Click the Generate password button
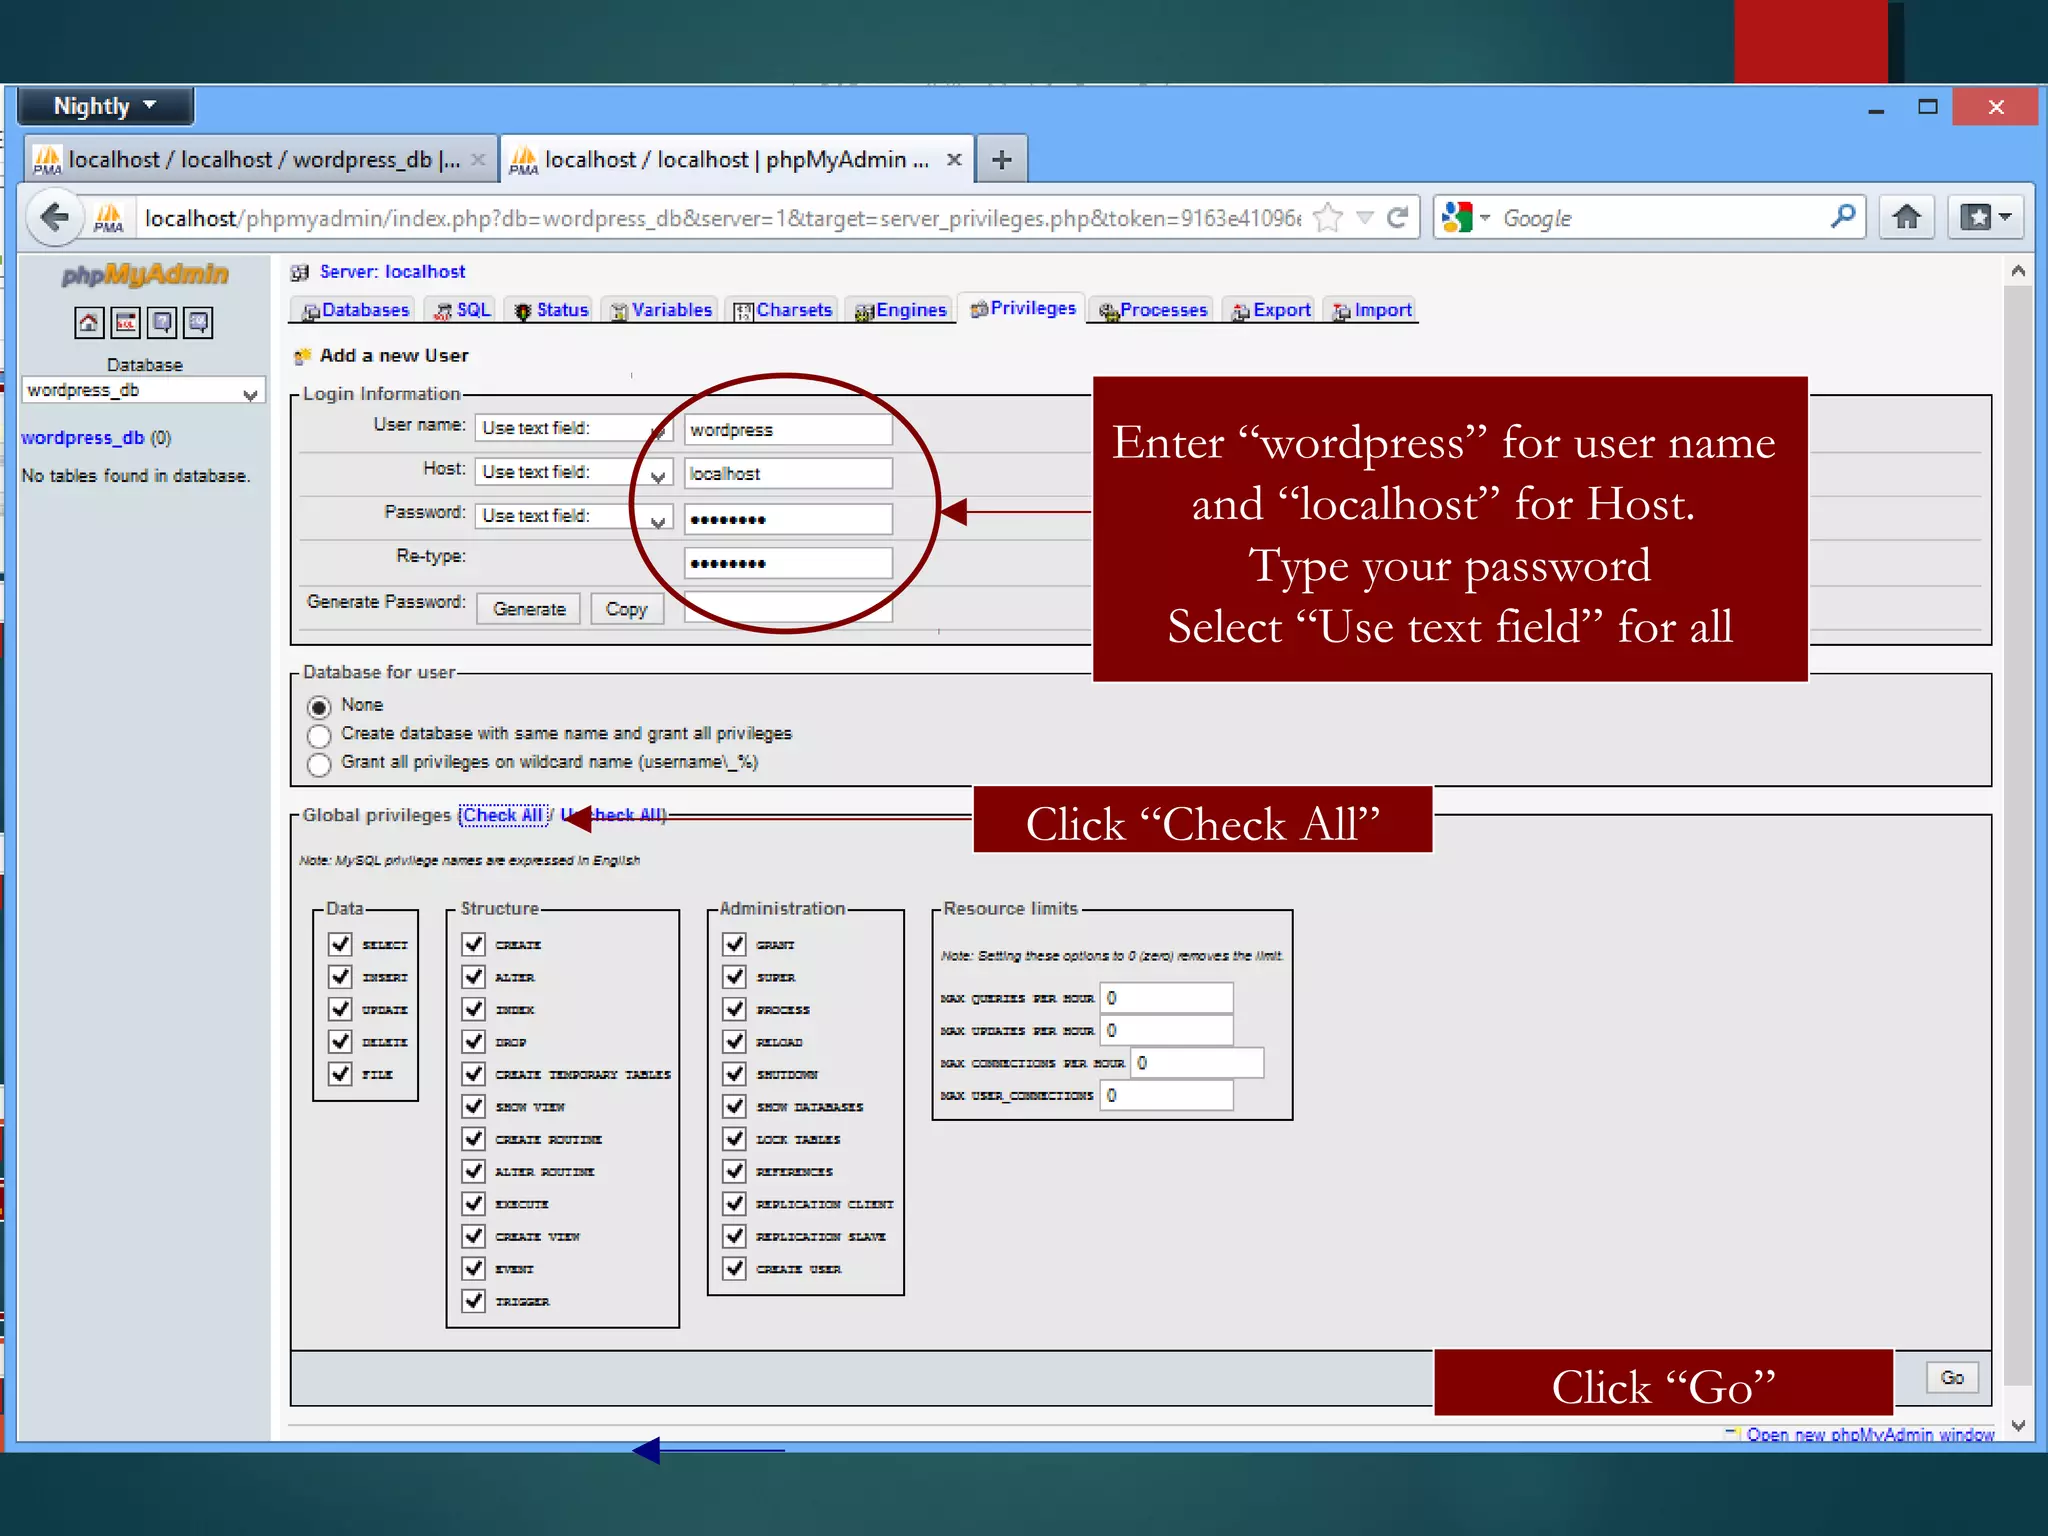Viewport: 2048px width, 1536px height. coord(528,609)
